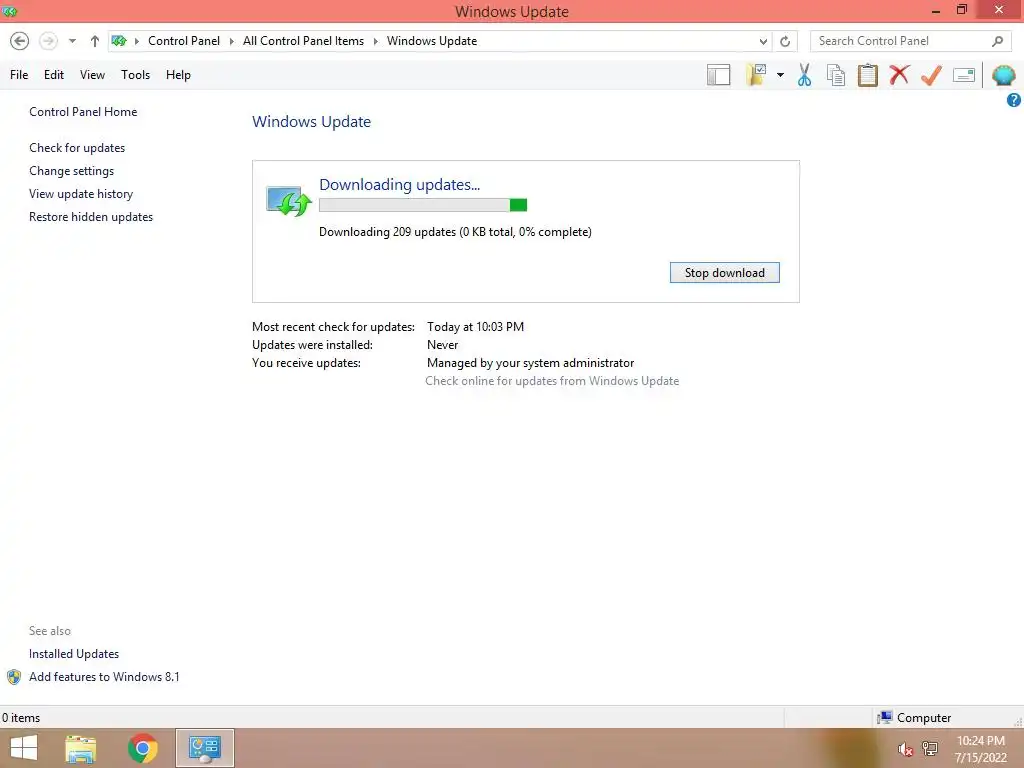Refresh the Windows Update page
Image resolution: width=1024 pixels, height=768 pixels.
(785, 41)
